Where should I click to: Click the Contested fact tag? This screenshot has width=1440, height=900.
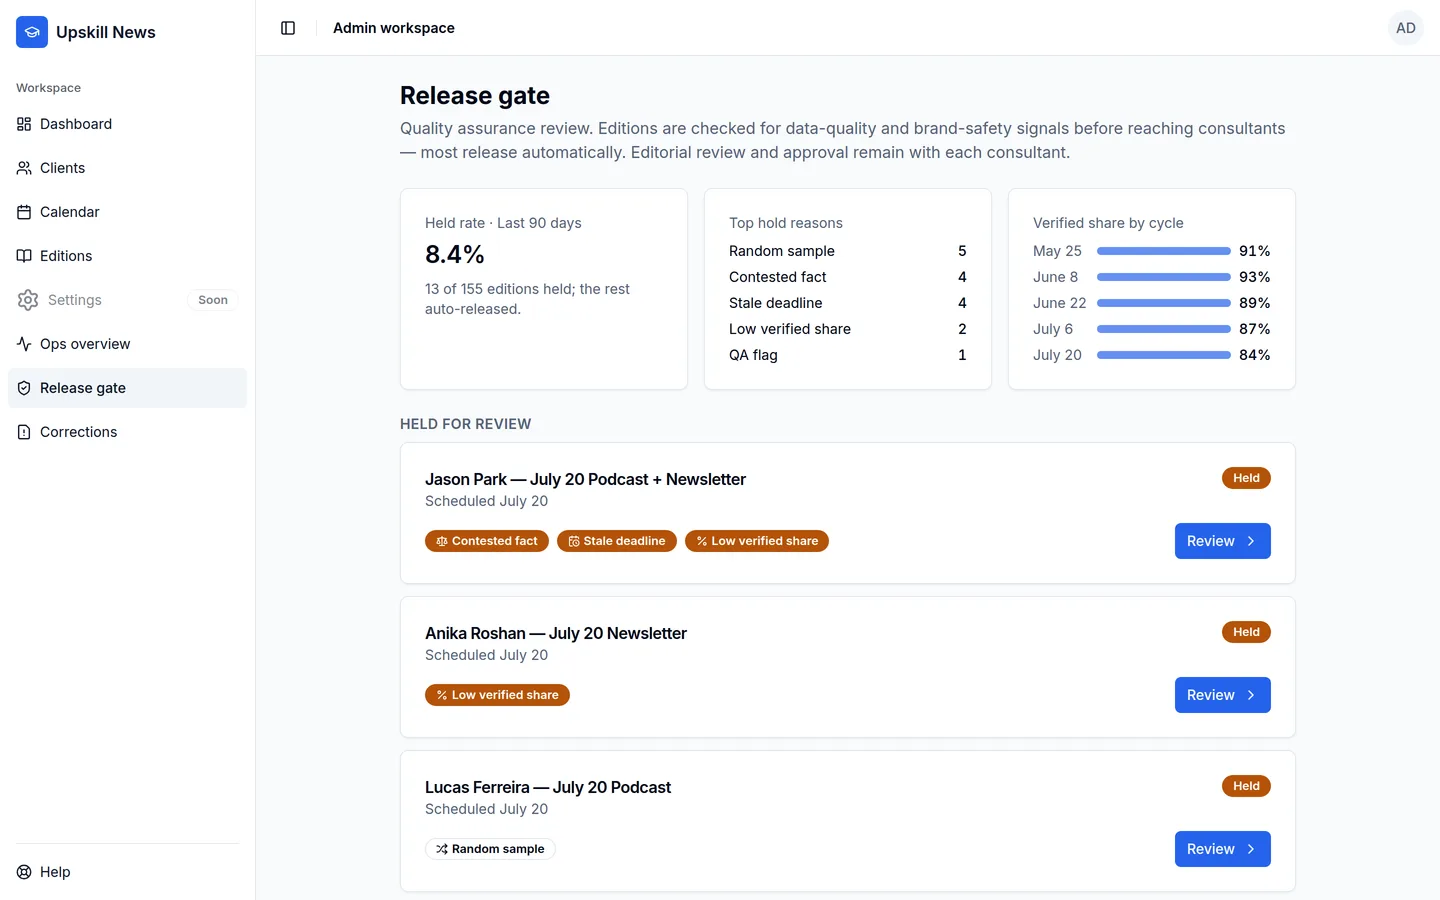[x=487, y=541]
